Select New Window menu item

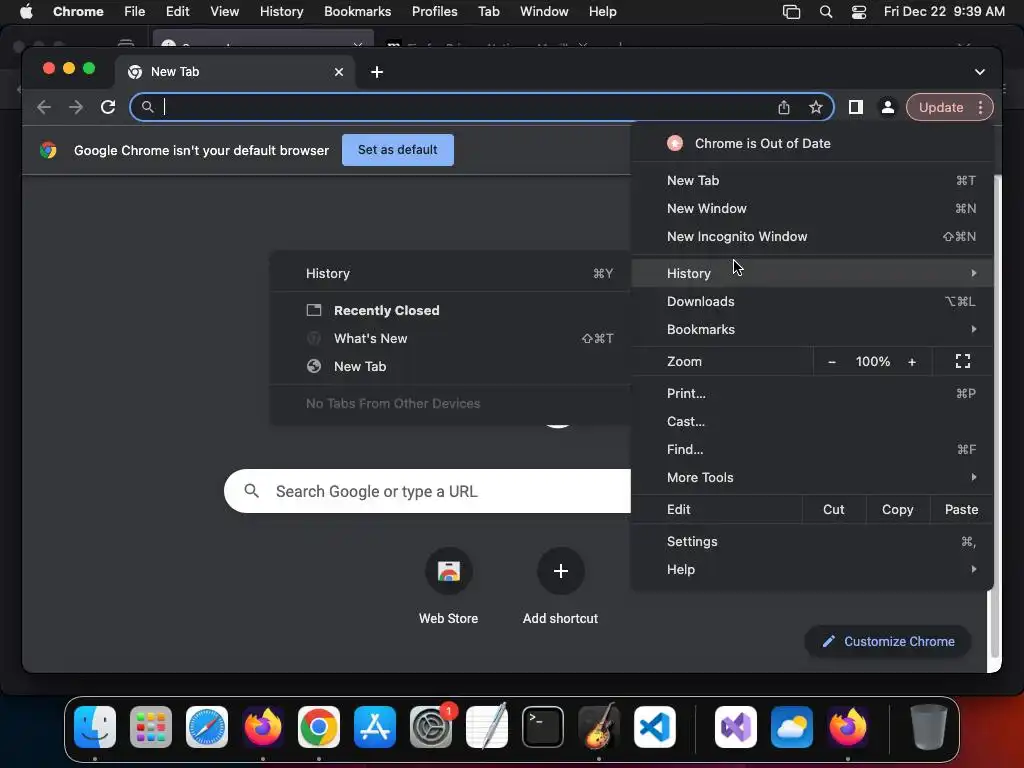click(812, 208)
